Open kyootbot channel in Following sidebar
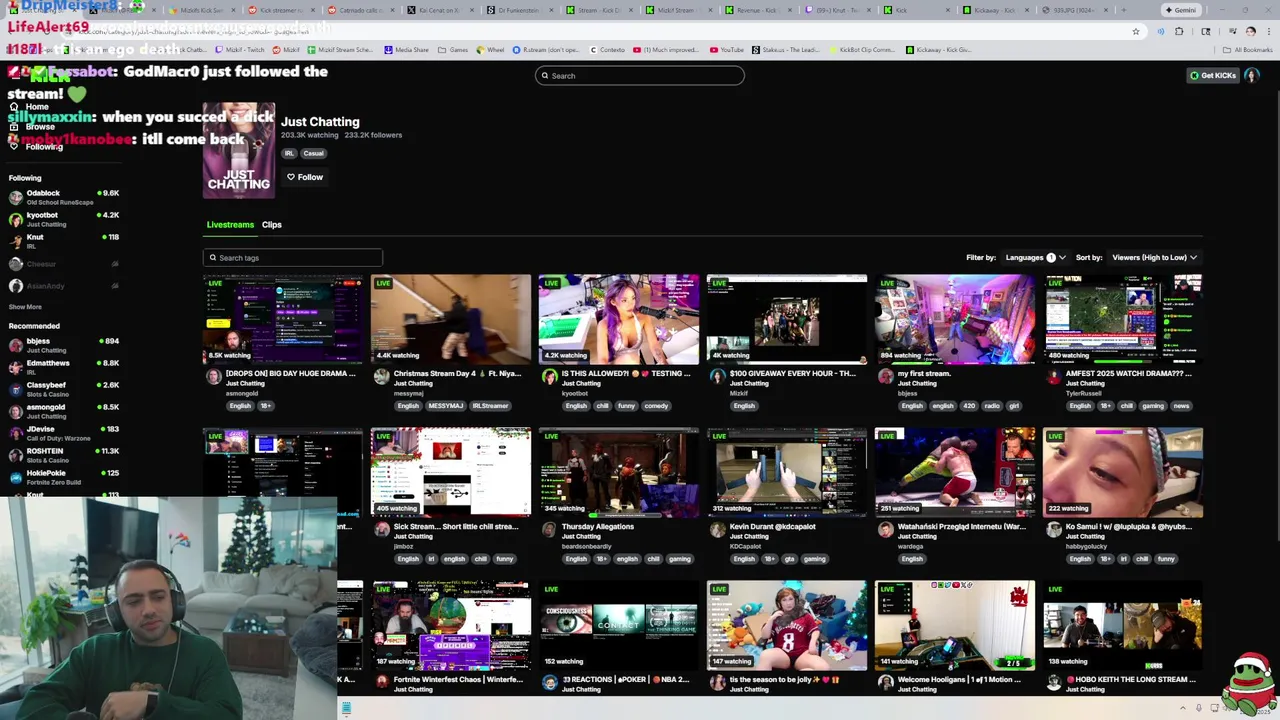Viewport: 1280px width, 720px height. pos(64,219)
